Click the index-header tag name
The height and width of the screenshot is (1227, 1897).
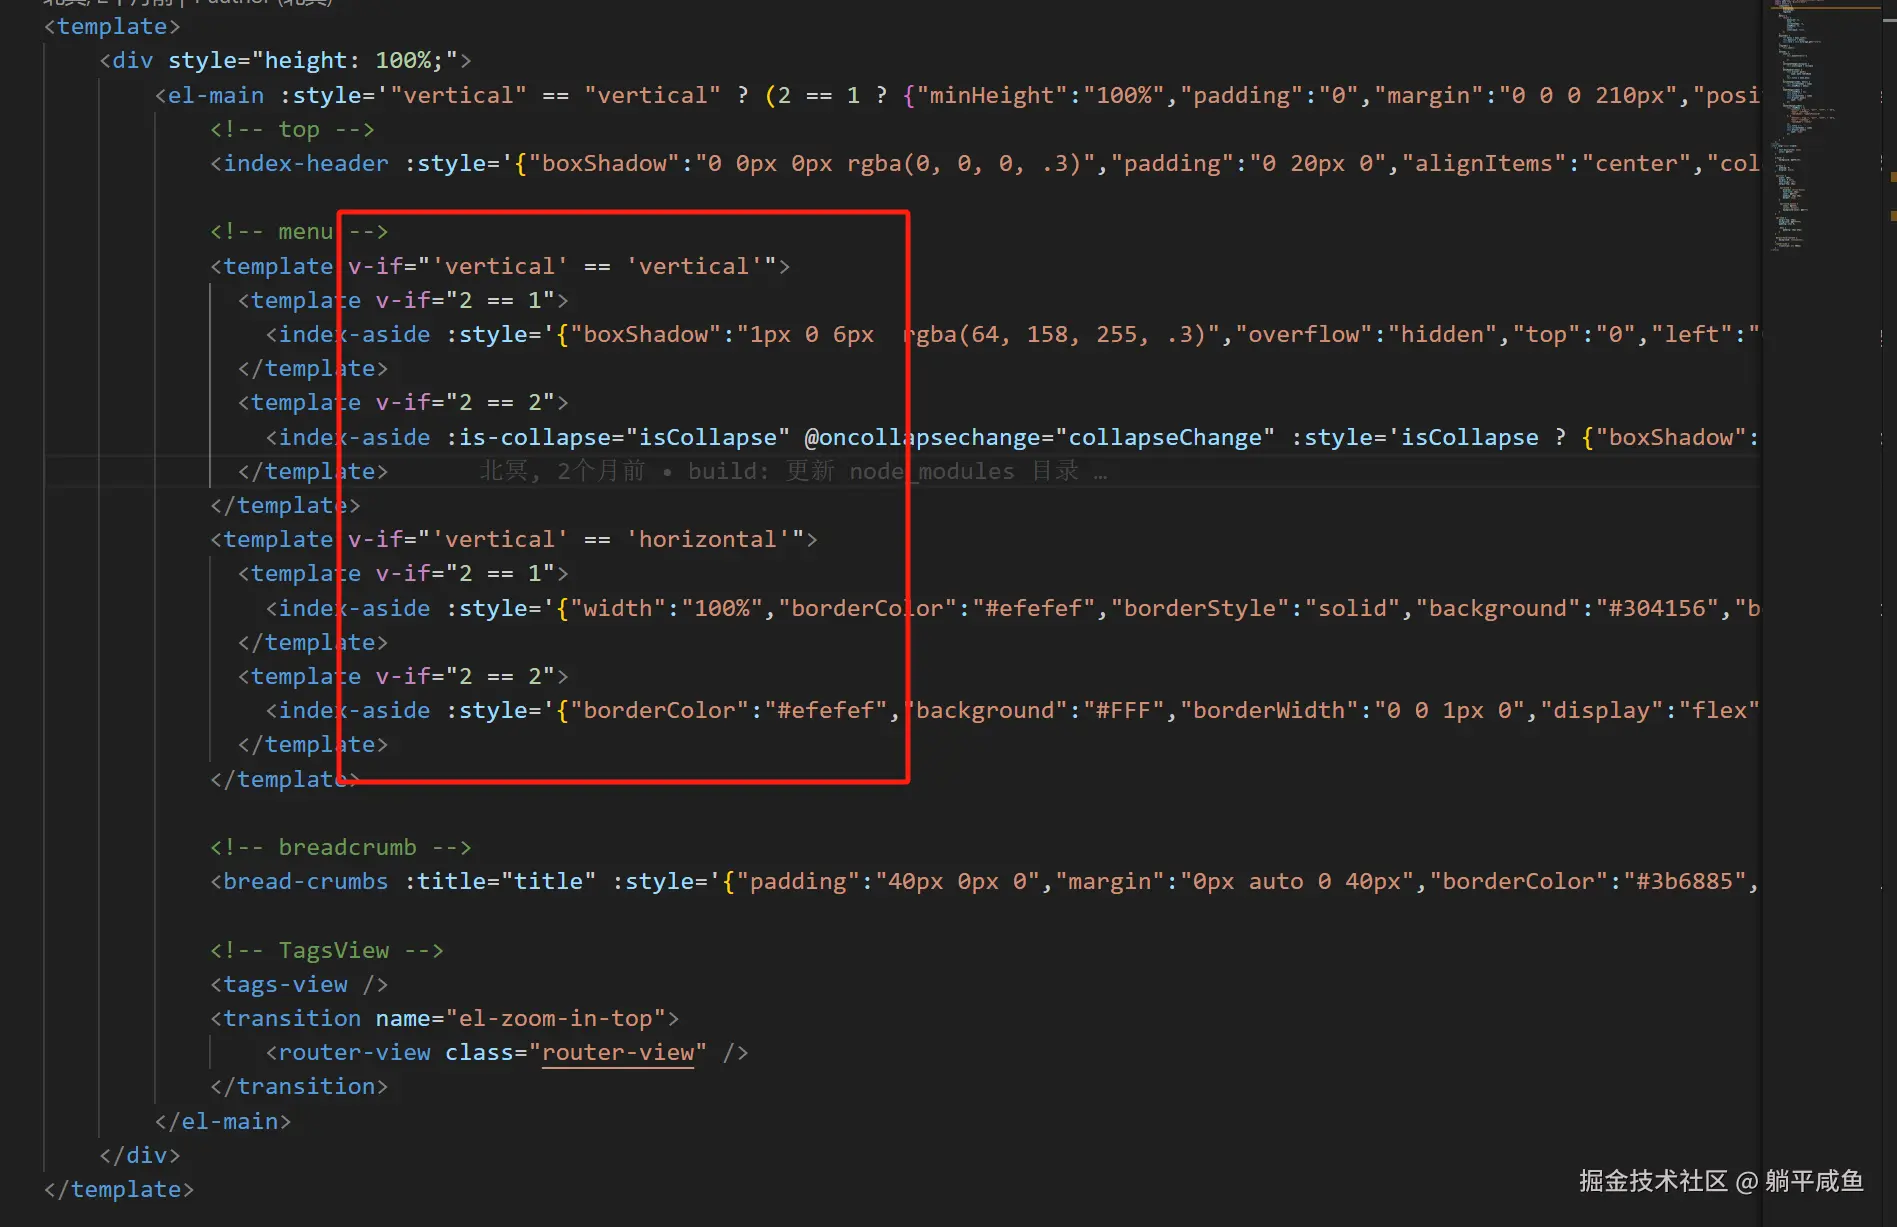click(x=305, y=163)
